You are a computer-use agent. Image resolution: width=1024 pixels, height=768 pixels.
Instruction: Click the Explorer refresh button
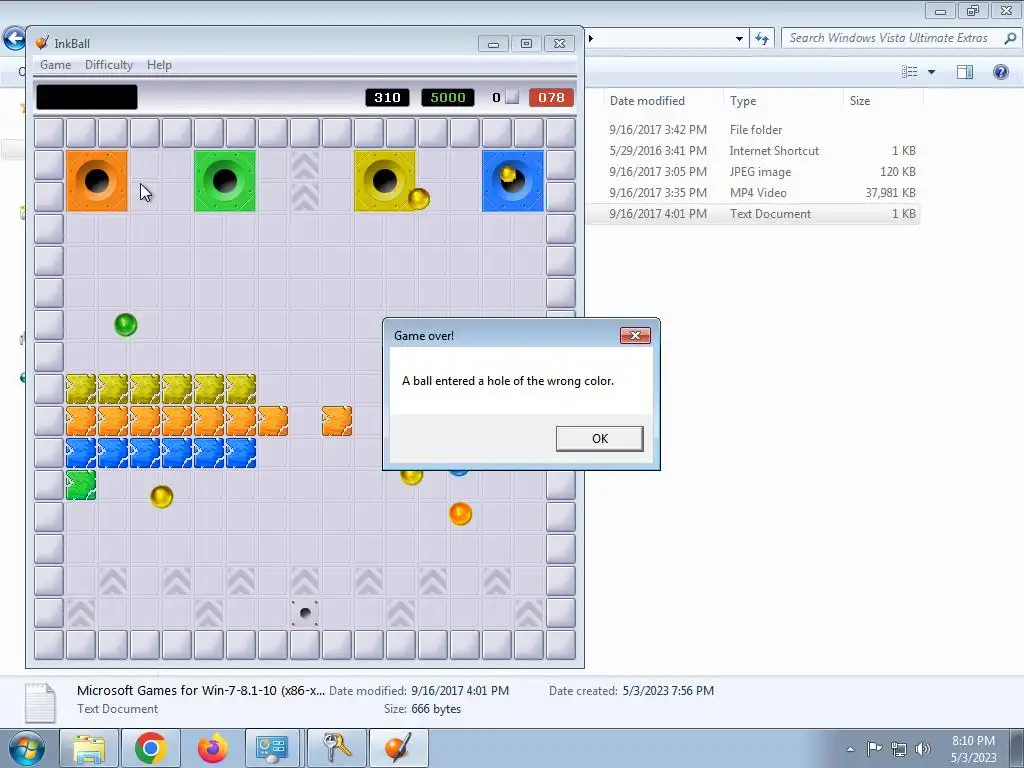761,39
